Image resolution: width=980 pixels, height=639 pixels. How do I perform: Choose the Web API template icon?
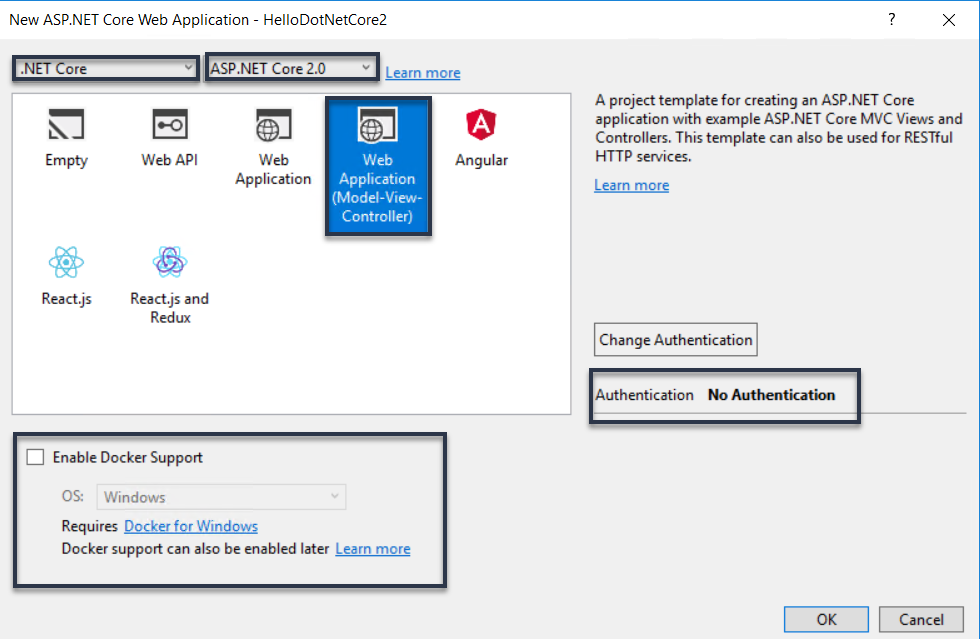(169, 124)
